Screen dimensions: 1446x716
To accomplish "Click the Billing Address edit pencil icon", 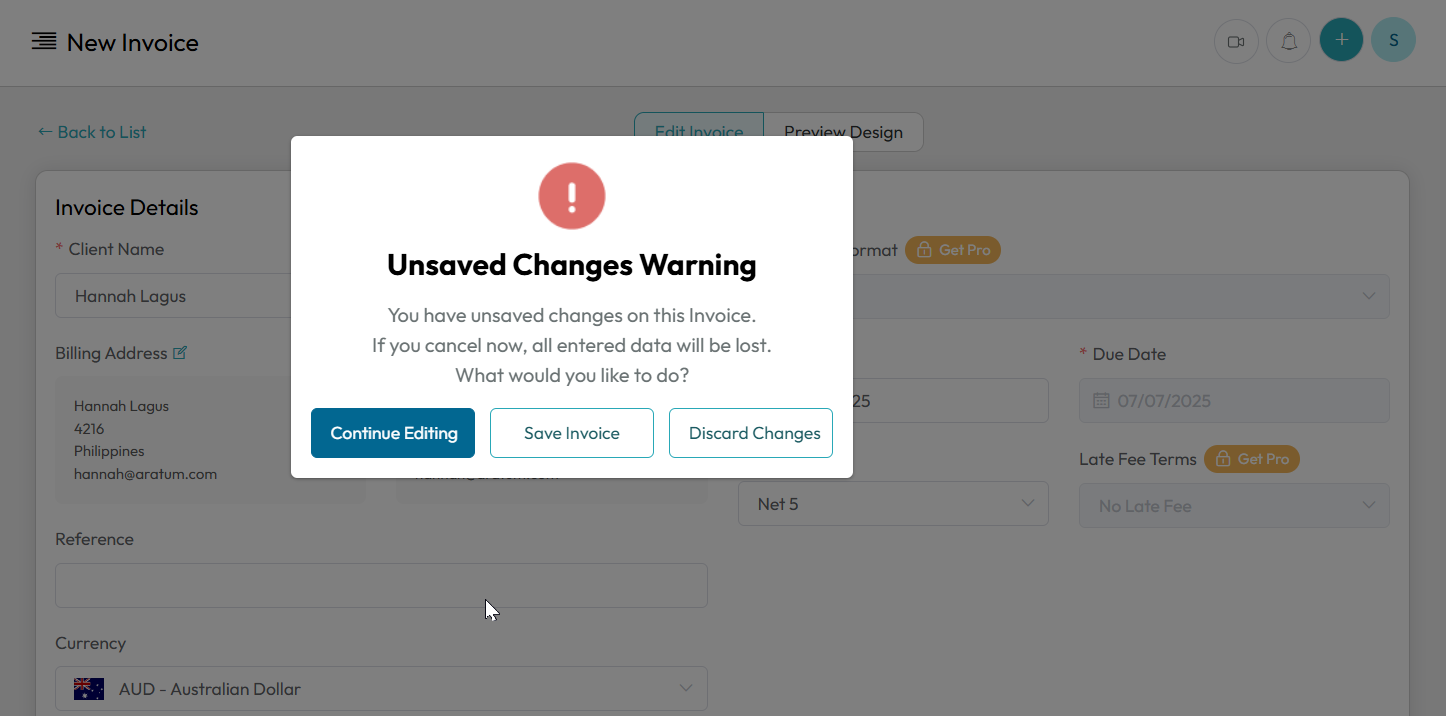I will 180,353.
